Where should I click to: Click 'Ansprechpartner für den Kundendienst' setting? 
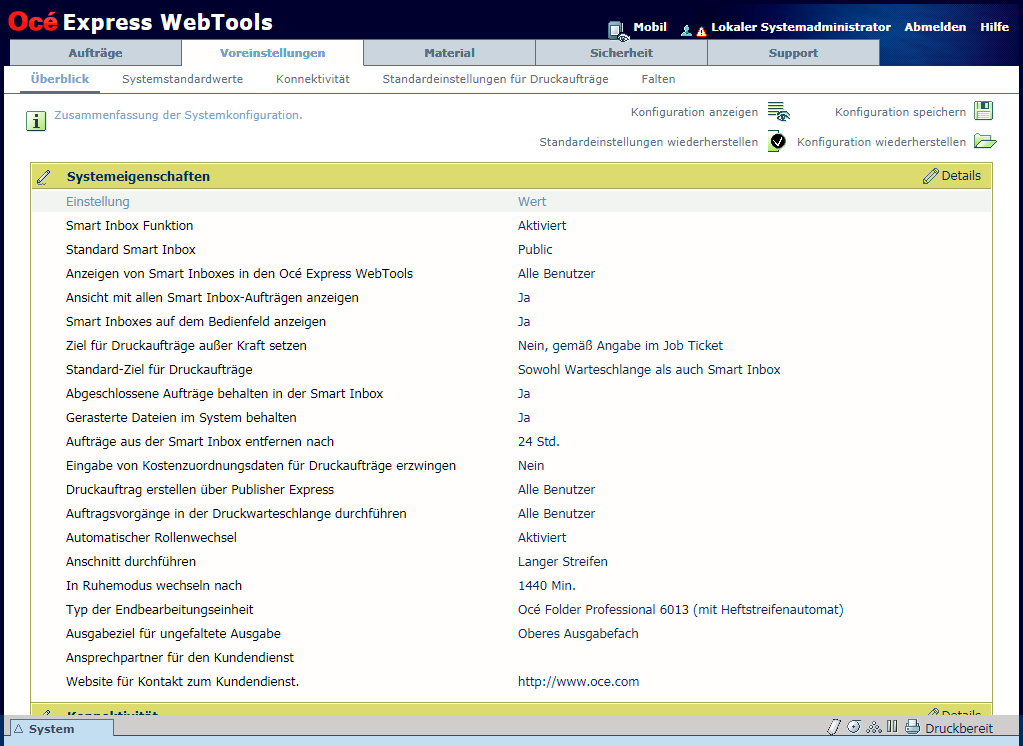180,657
